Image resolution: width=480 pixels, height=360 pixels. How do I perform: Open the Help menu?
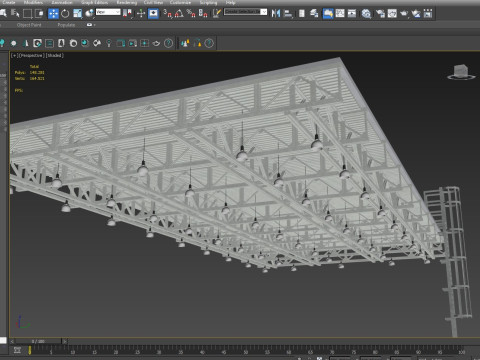click(x=230, y=2)
